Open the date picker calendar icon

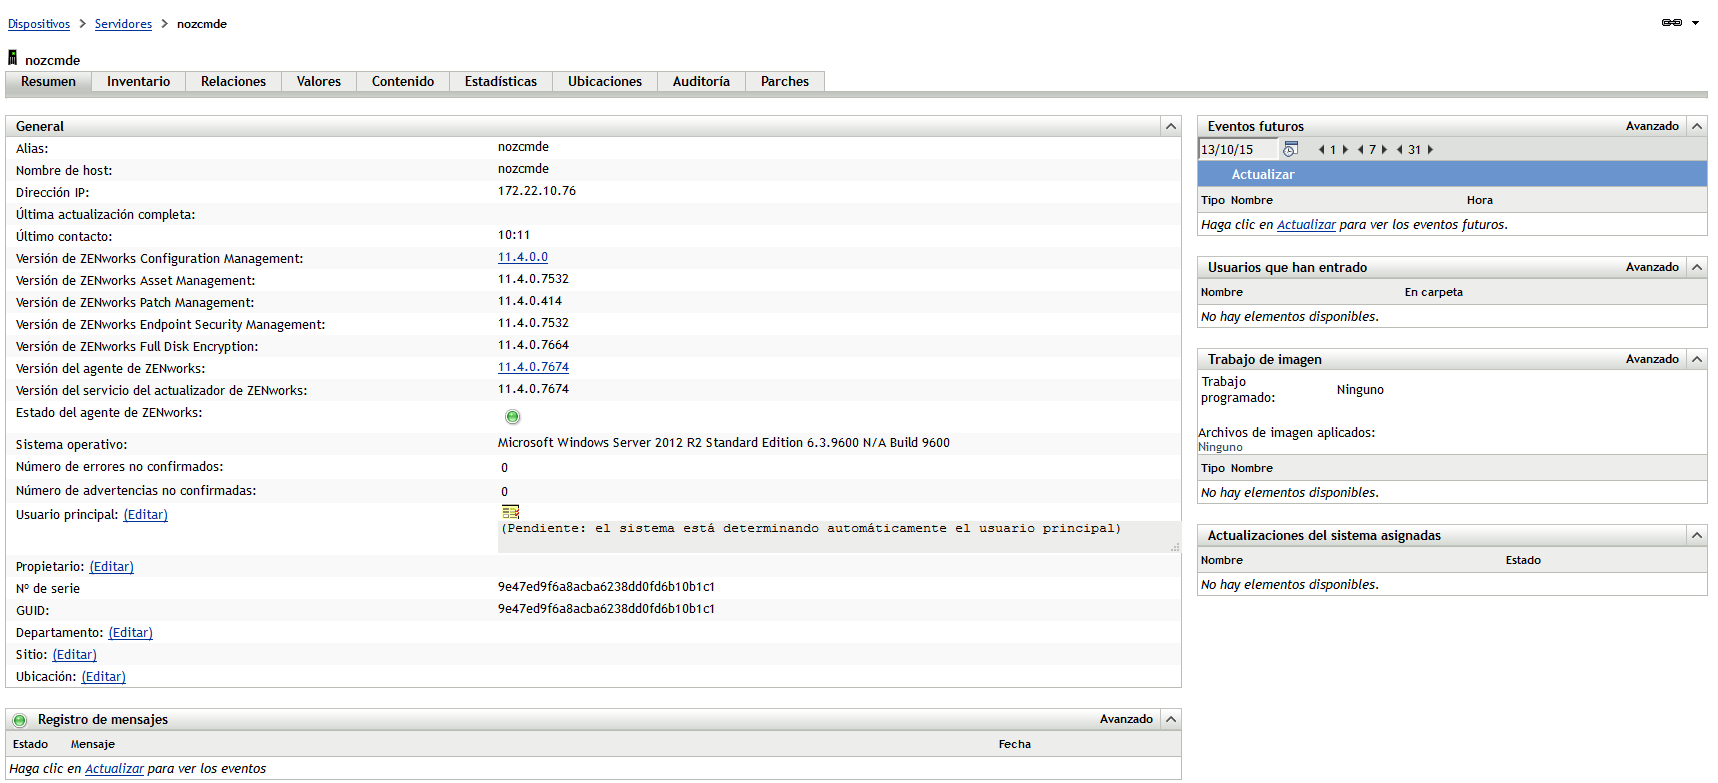click(1290, 150)
